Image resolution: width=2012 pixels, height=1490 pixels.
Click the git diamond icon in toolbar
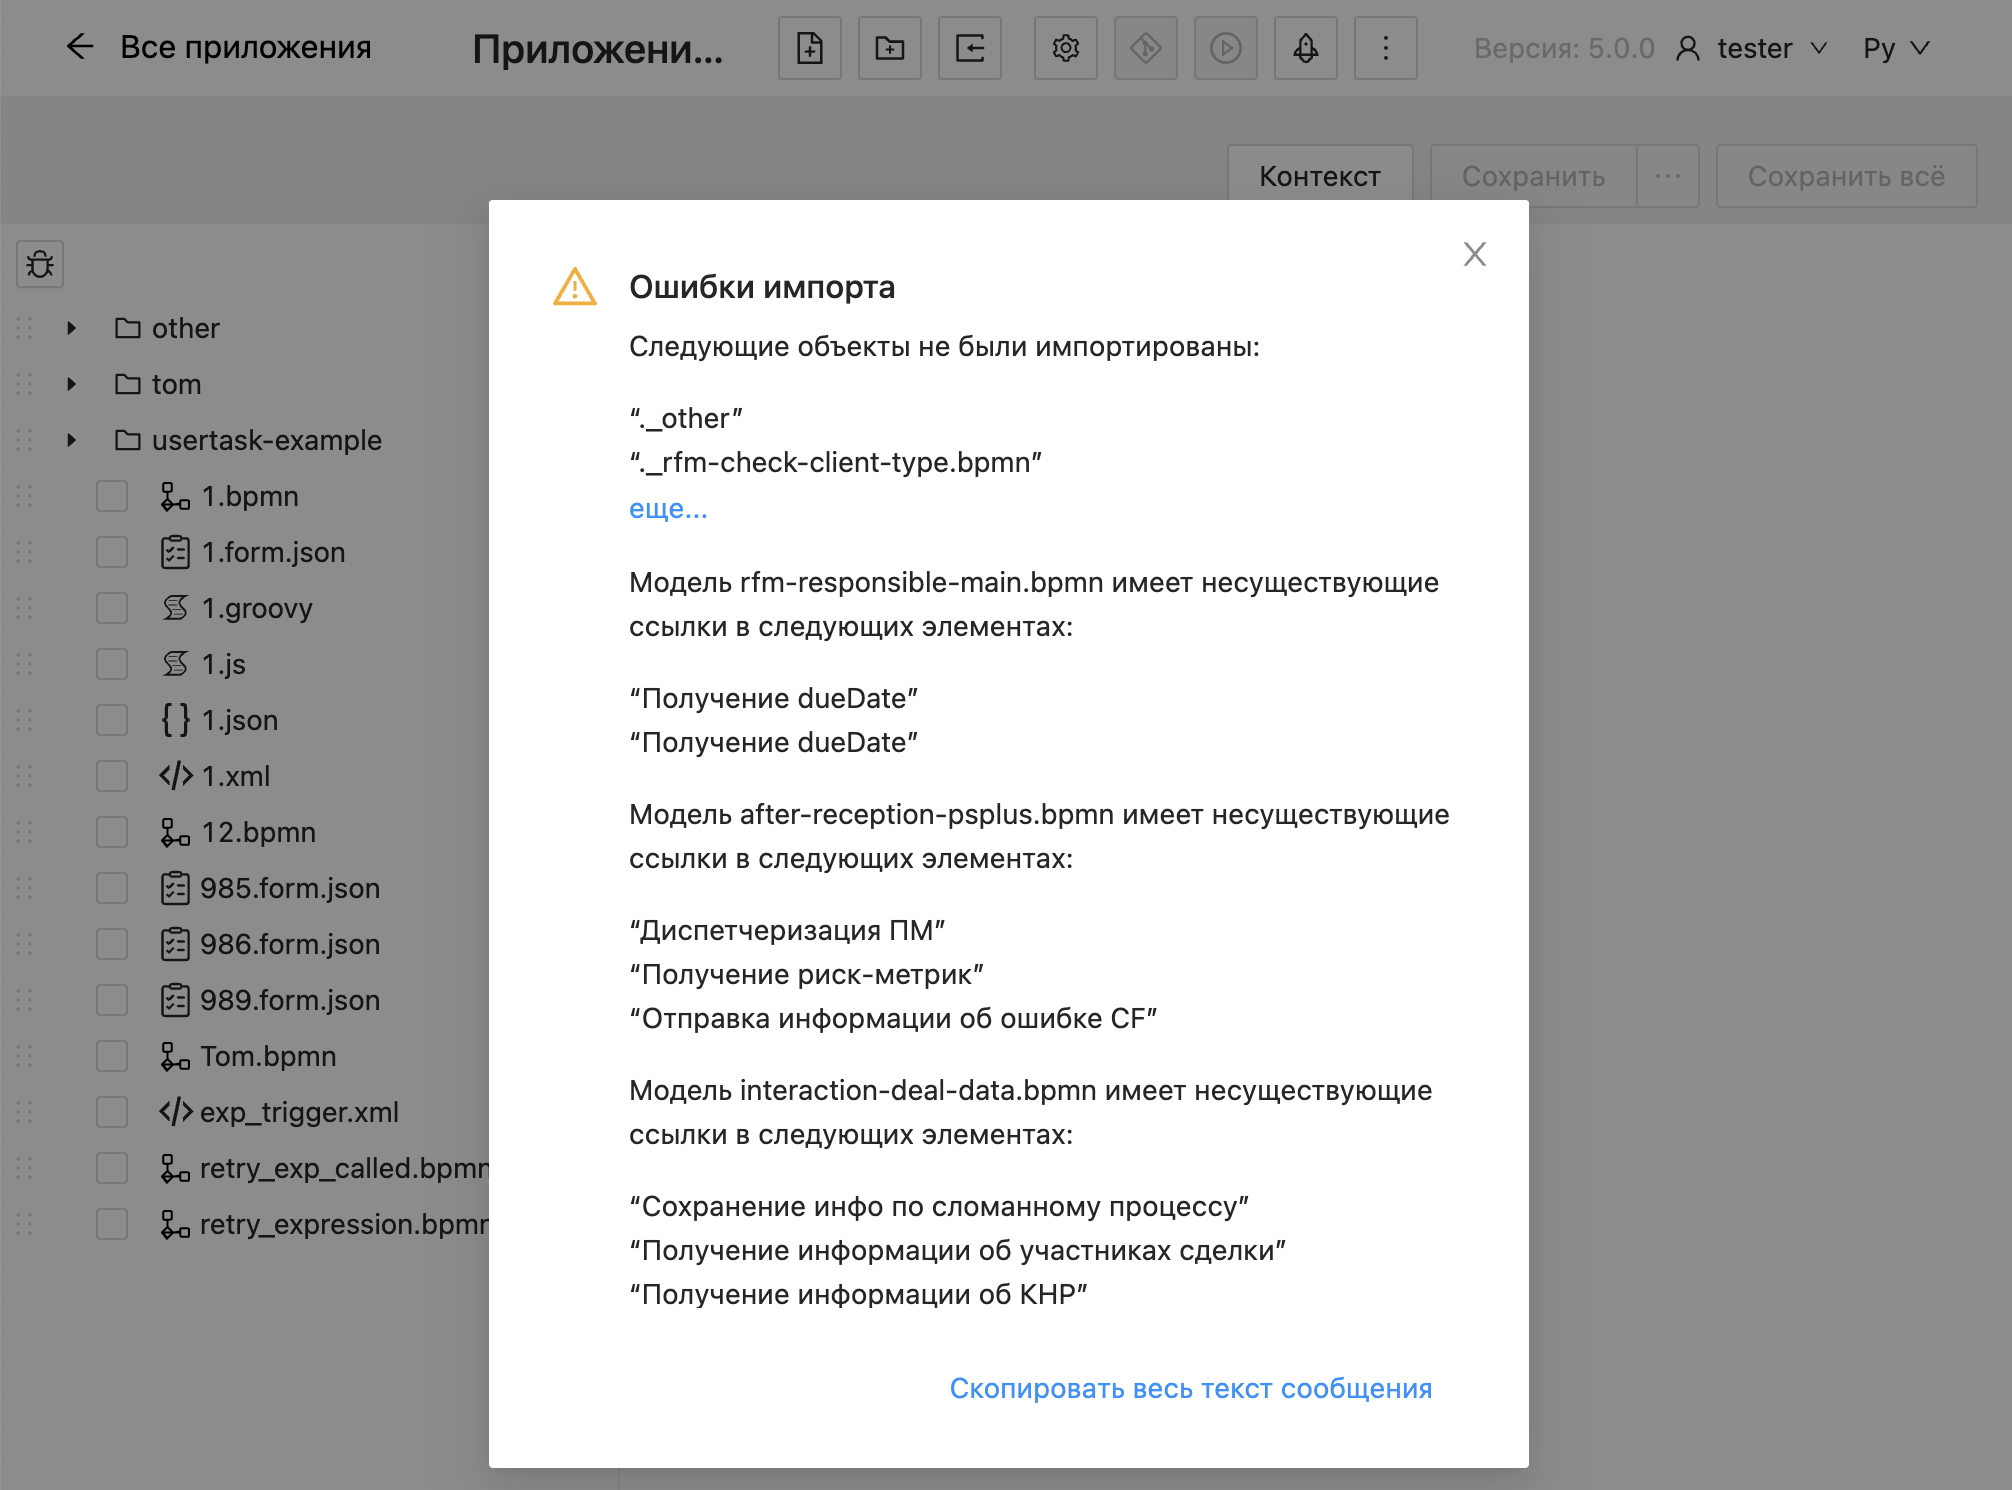coord(1145,48)
